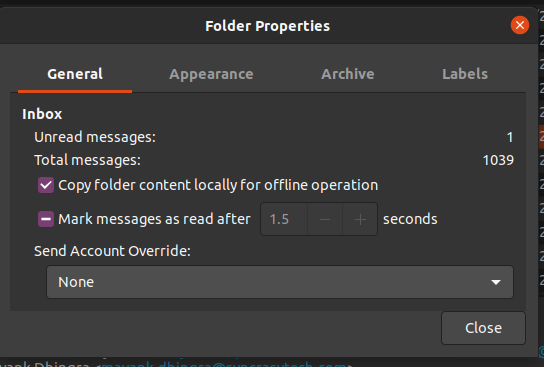The height and width of the screenshot is (367, 544).
Task: Click the Unread messages value
Action: [510, 137]
